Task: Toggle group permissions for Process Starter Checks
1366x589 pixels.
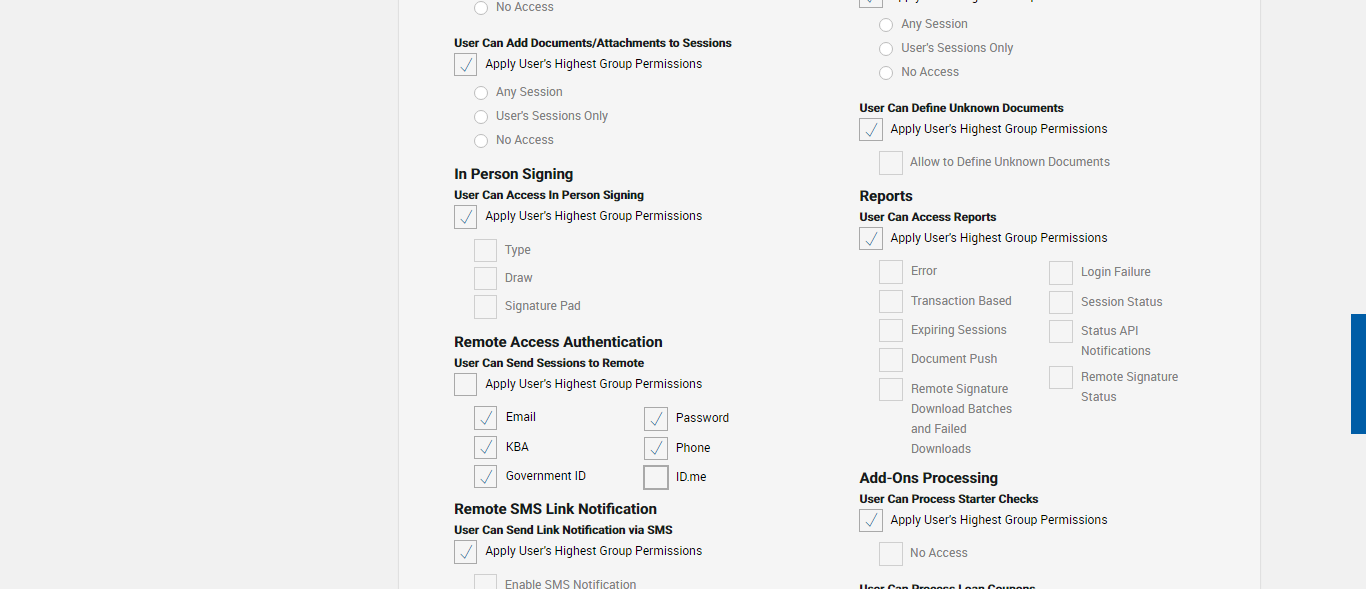Action: point(871,521)
